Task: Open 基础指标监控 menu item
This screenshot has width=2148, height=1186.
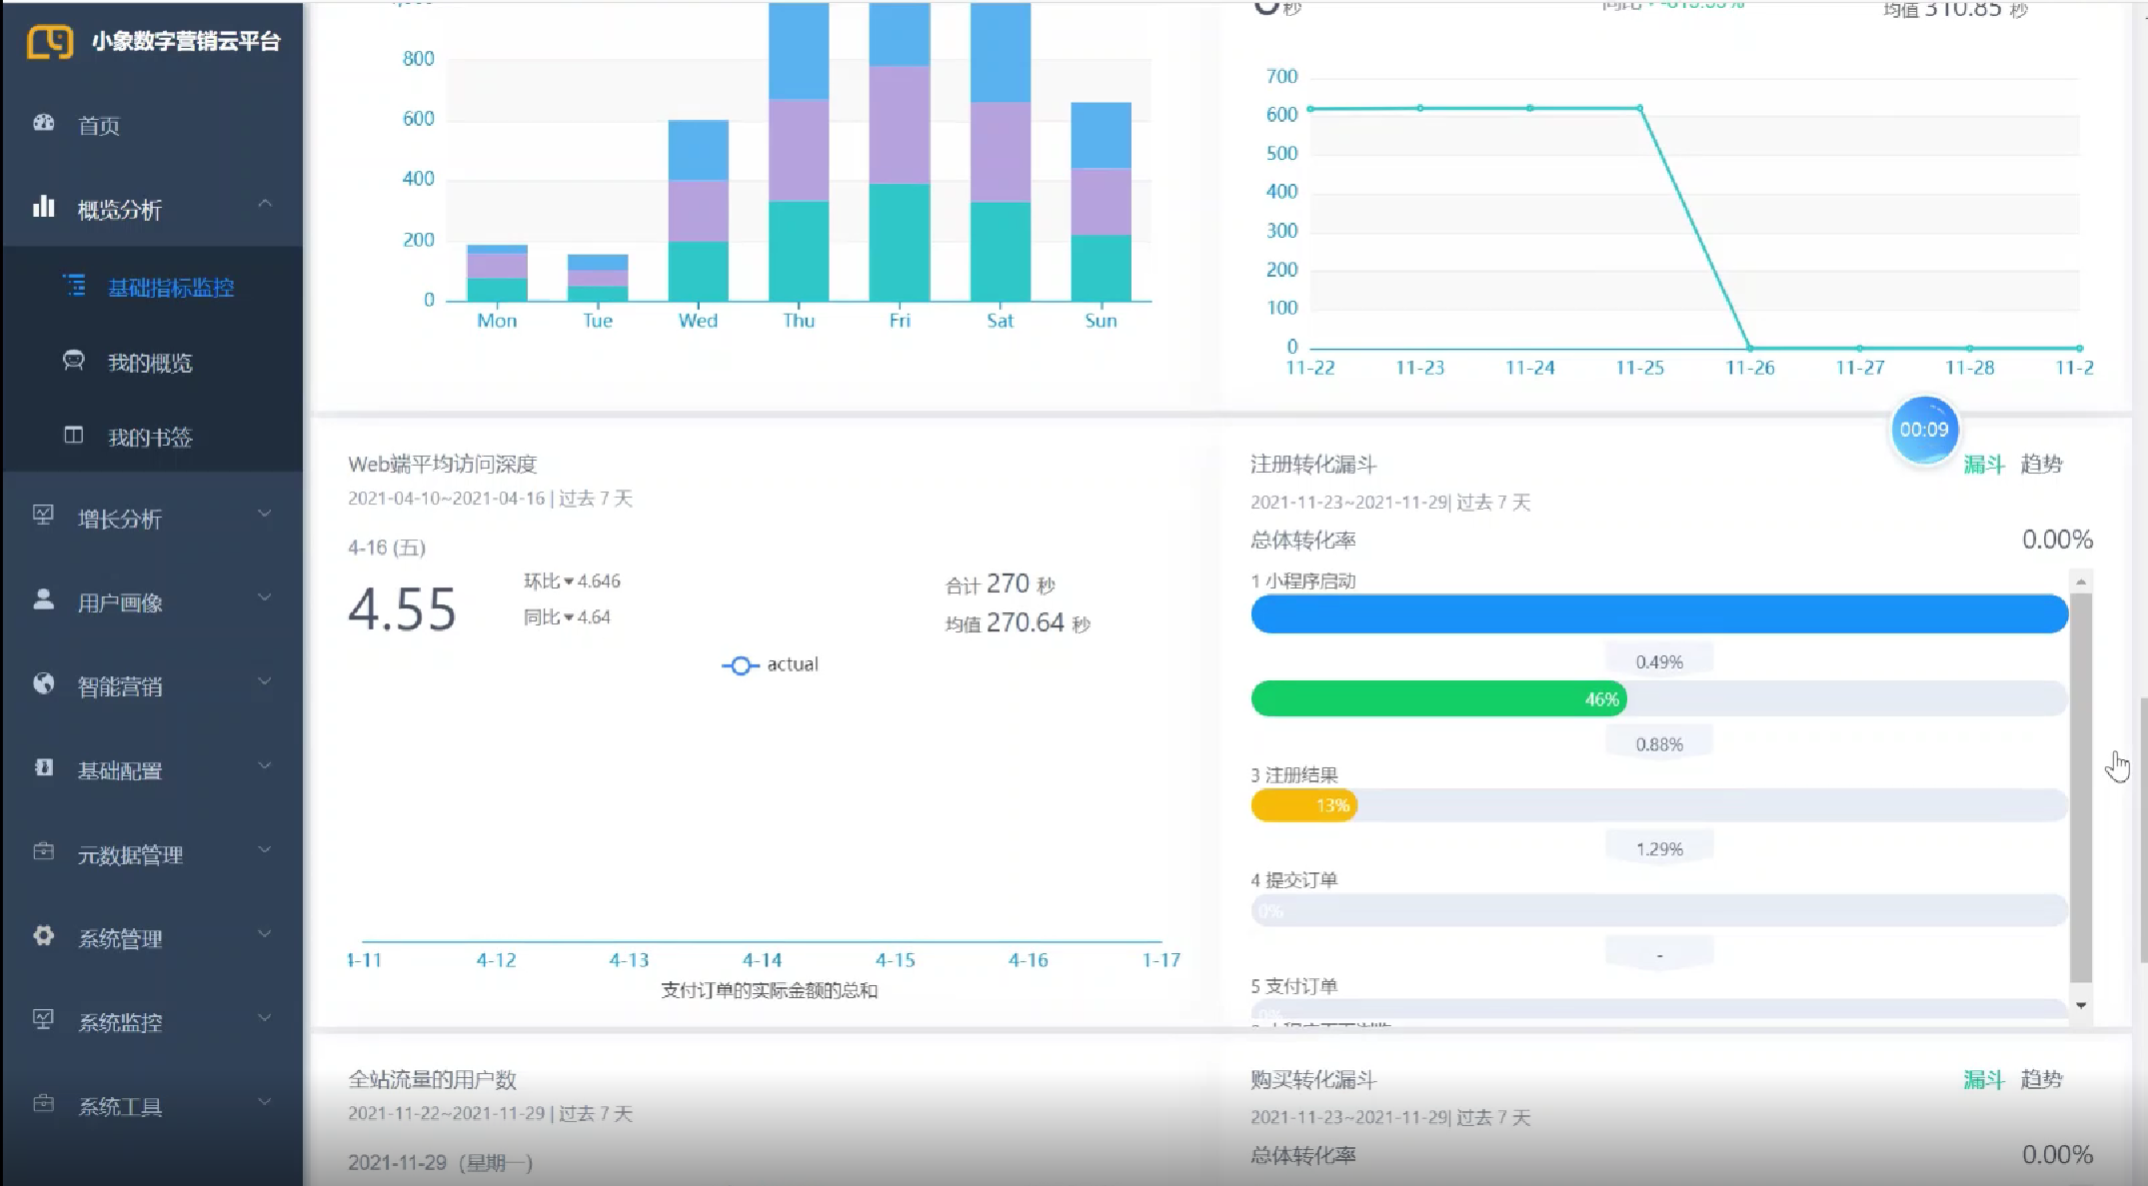Action: 170,288
